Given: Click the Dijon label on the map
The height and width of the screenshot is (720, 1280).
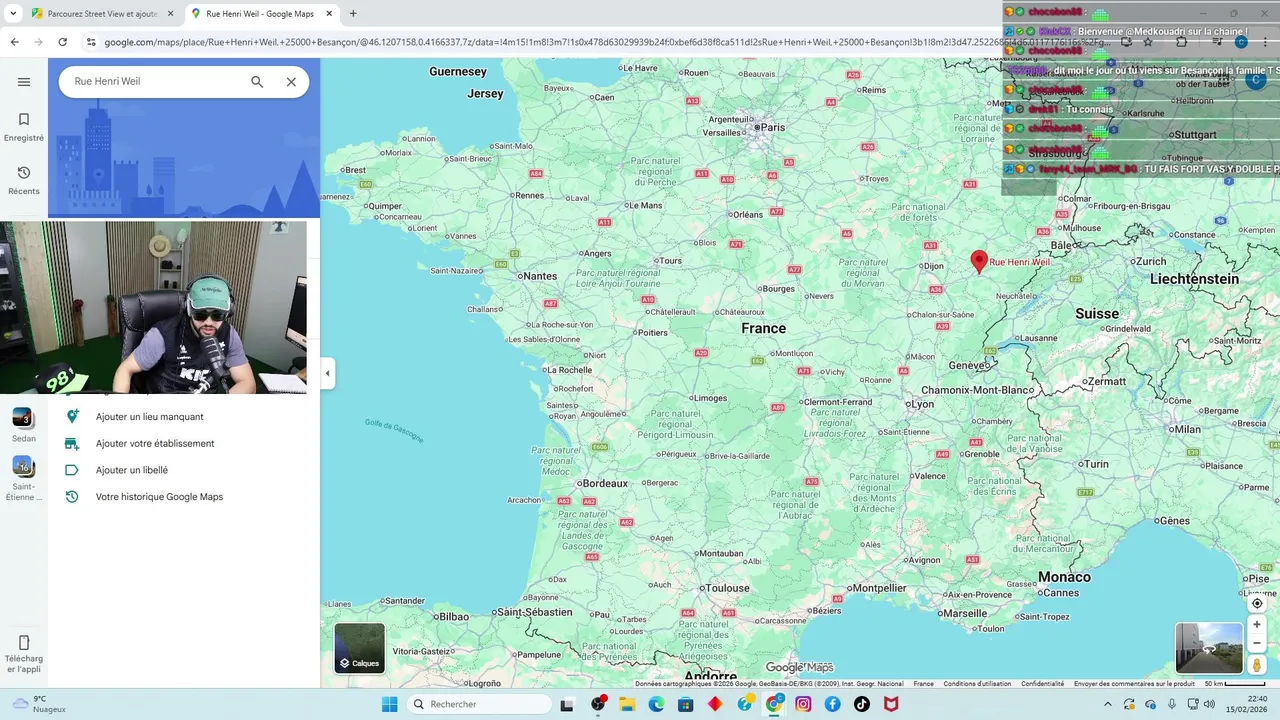Looking at the screenshot, I should pyautogui.click(x=933, y=266).
